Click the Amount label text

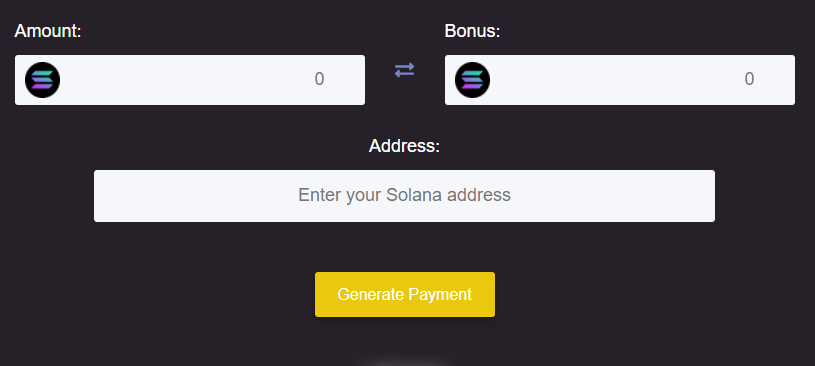[x=48, y=31]
